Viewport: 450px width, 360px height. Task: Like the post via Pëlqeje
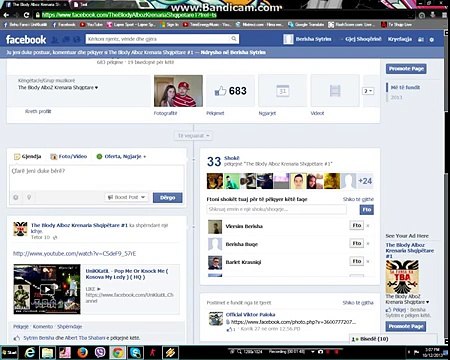(x=21, y=327)
